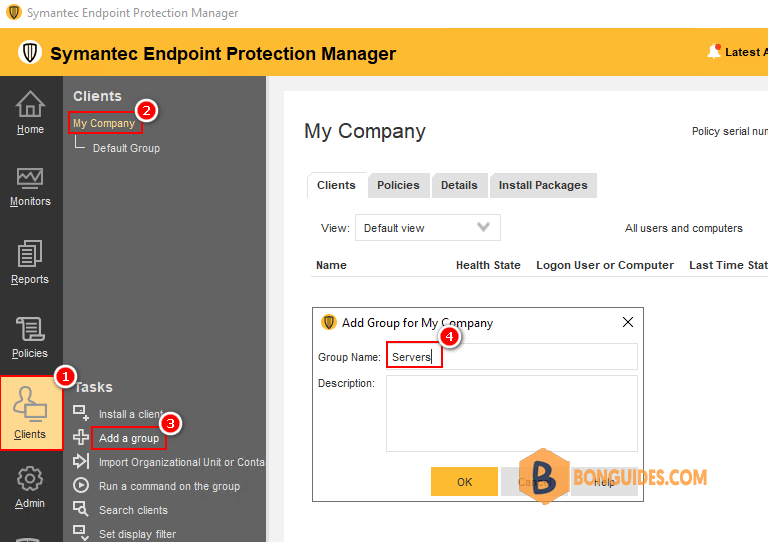Switch to the Install Packages tab

point(543,185)
